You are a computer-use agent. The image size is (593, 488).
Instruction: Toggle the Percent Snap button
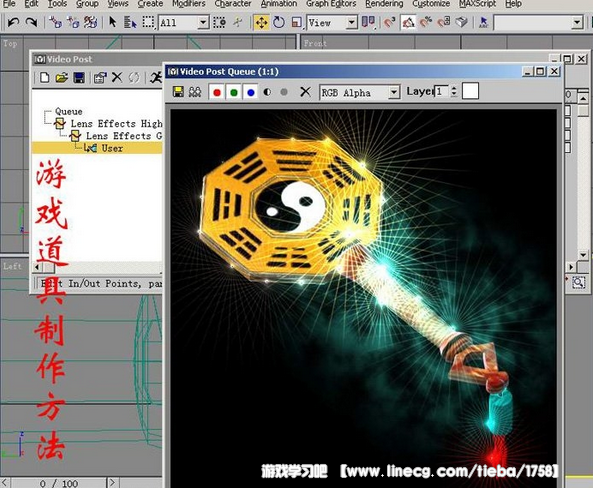click(426, 22)
